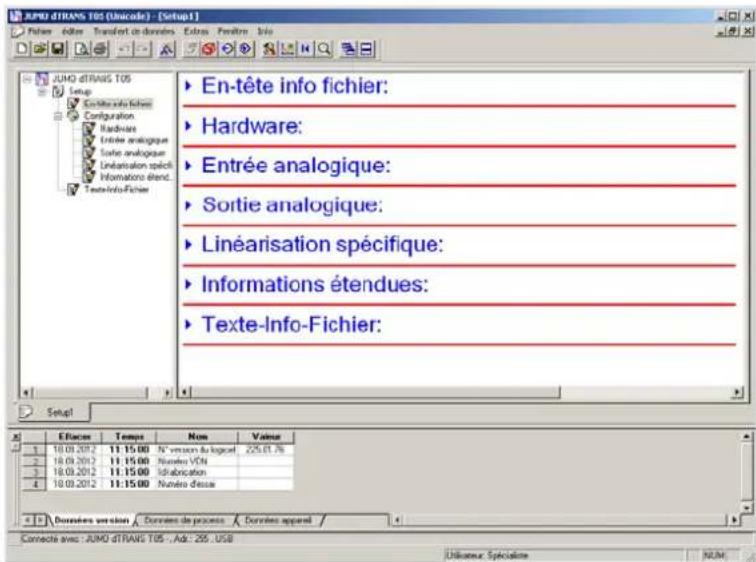Click the blue right-arrow transfer icon

[245, 49]
